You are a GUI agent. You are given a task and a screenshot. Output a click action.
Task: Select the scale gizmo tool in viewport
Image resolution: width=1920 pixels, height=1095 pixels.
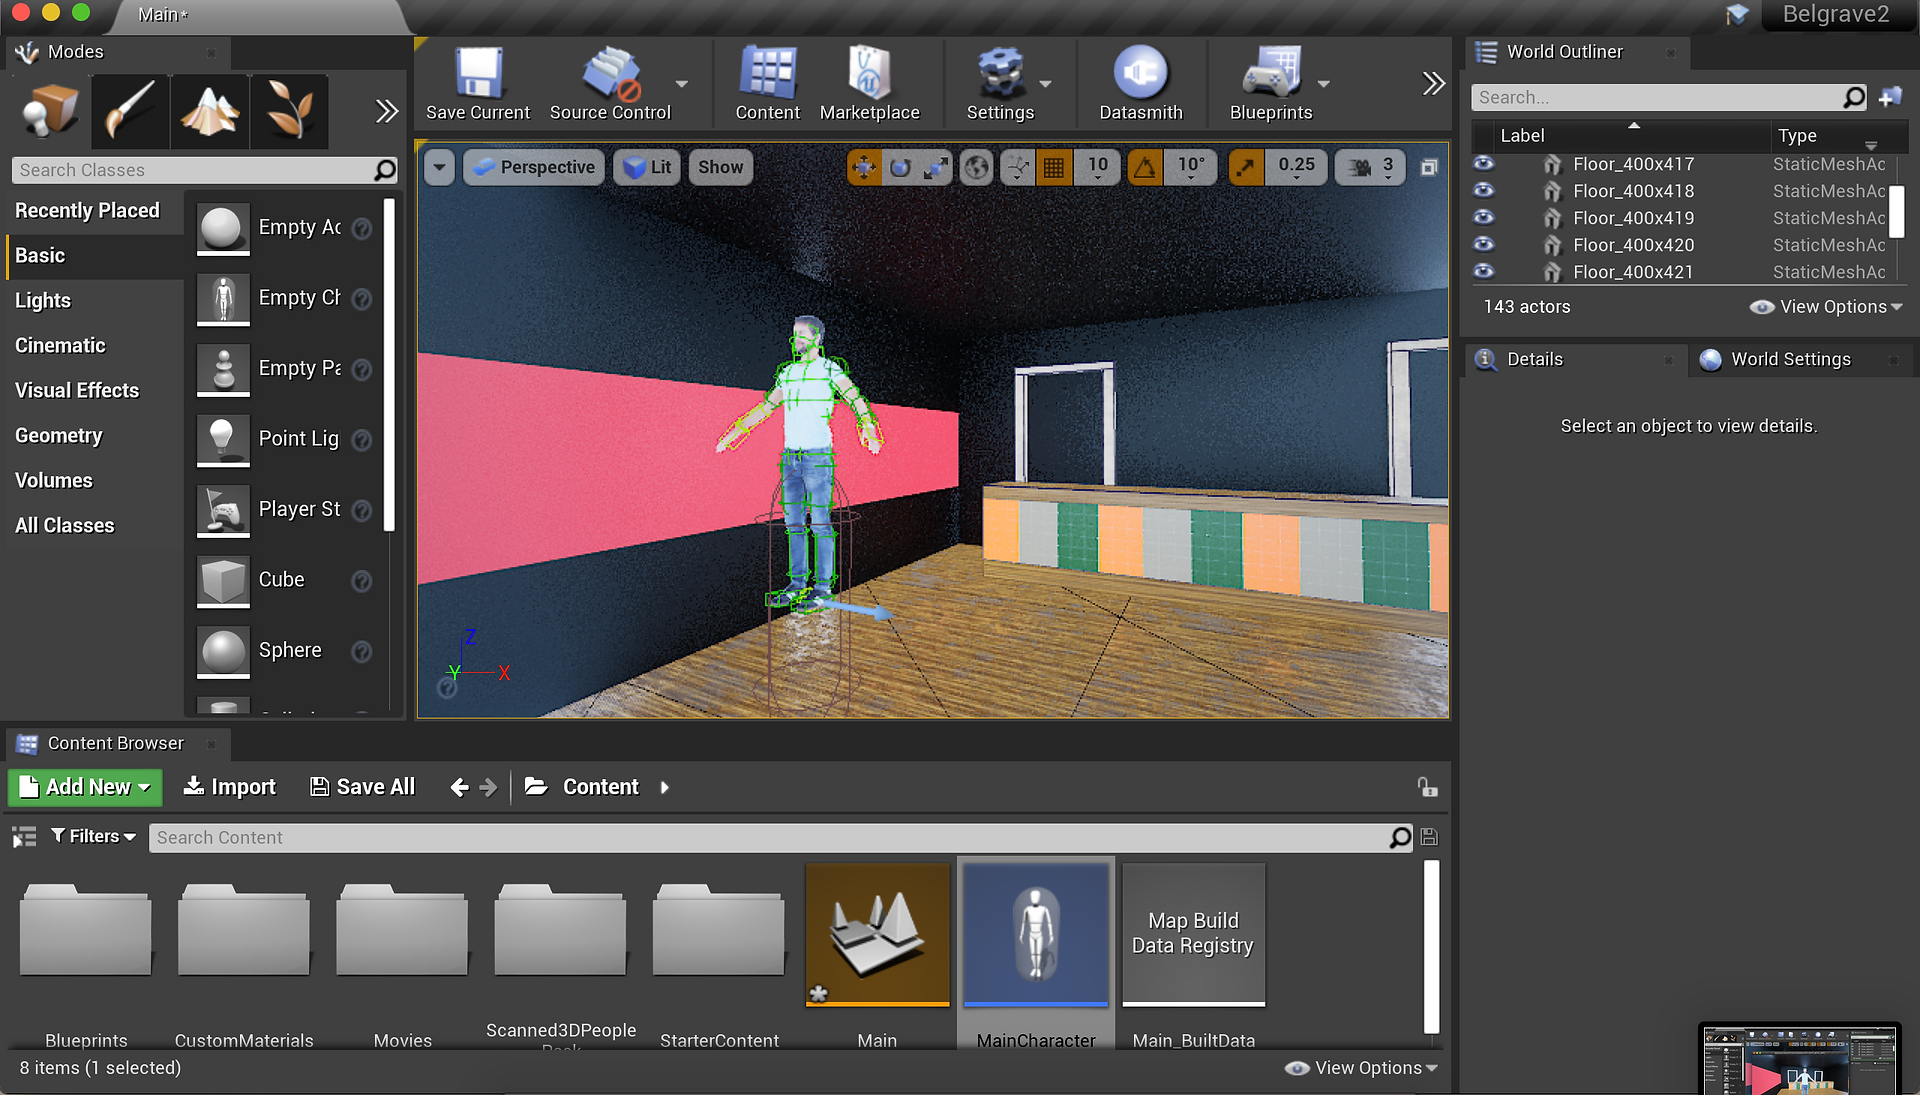click(935, 167)
